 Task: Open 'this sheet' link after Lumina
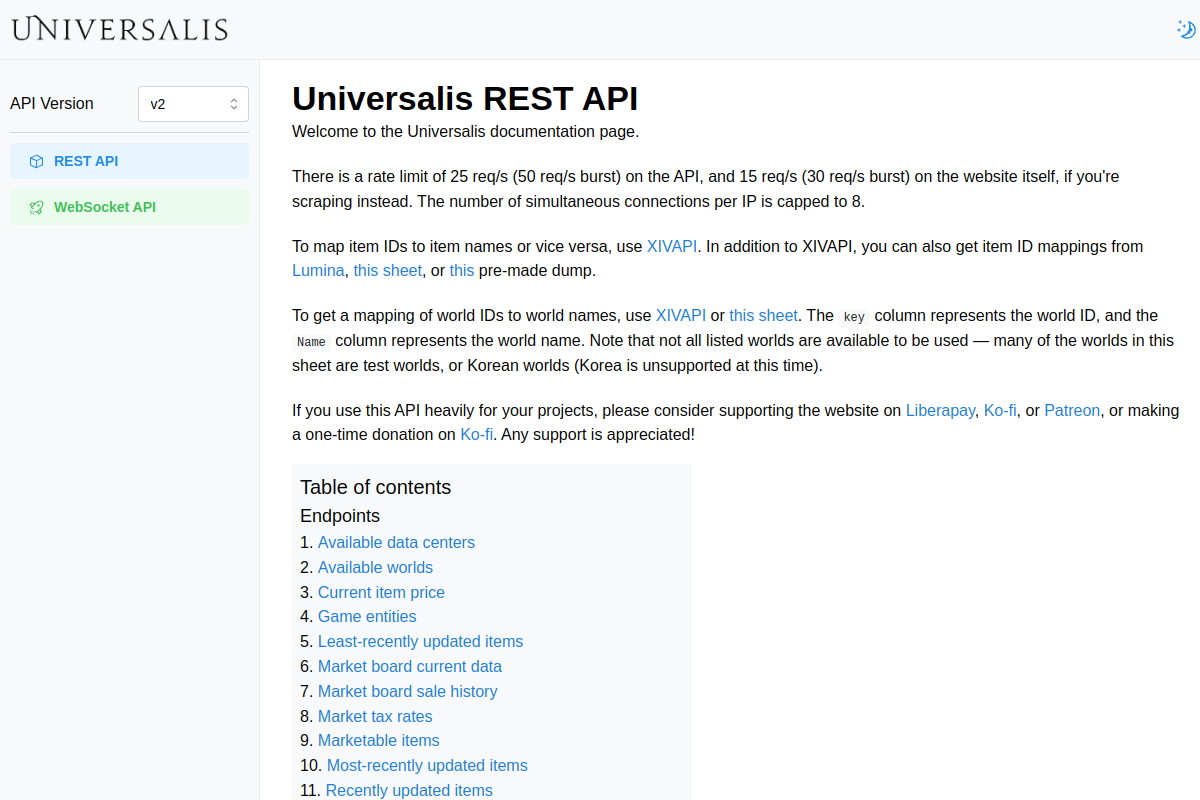(388, 270)
